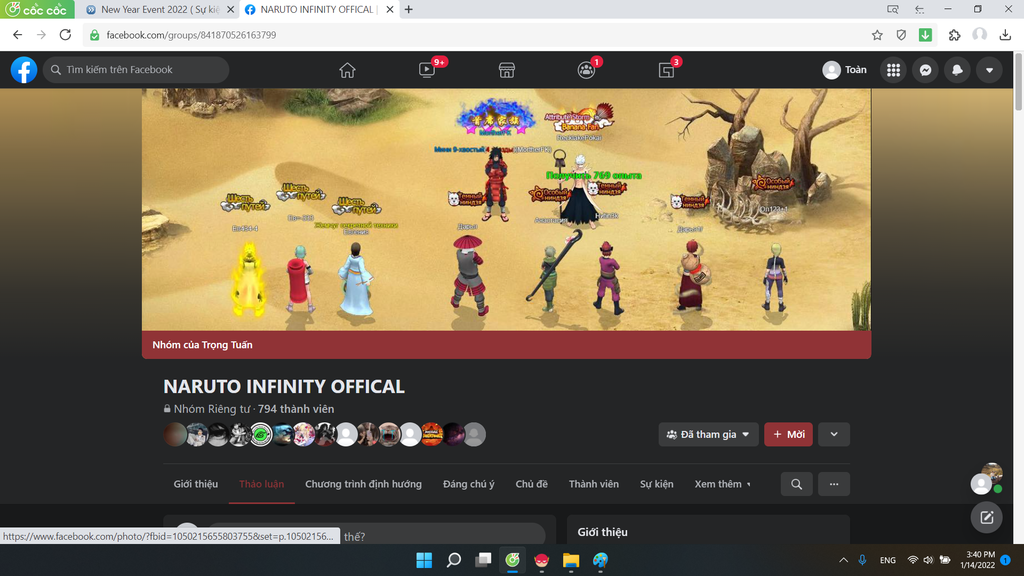Click the first member avatar in the row

175,434
